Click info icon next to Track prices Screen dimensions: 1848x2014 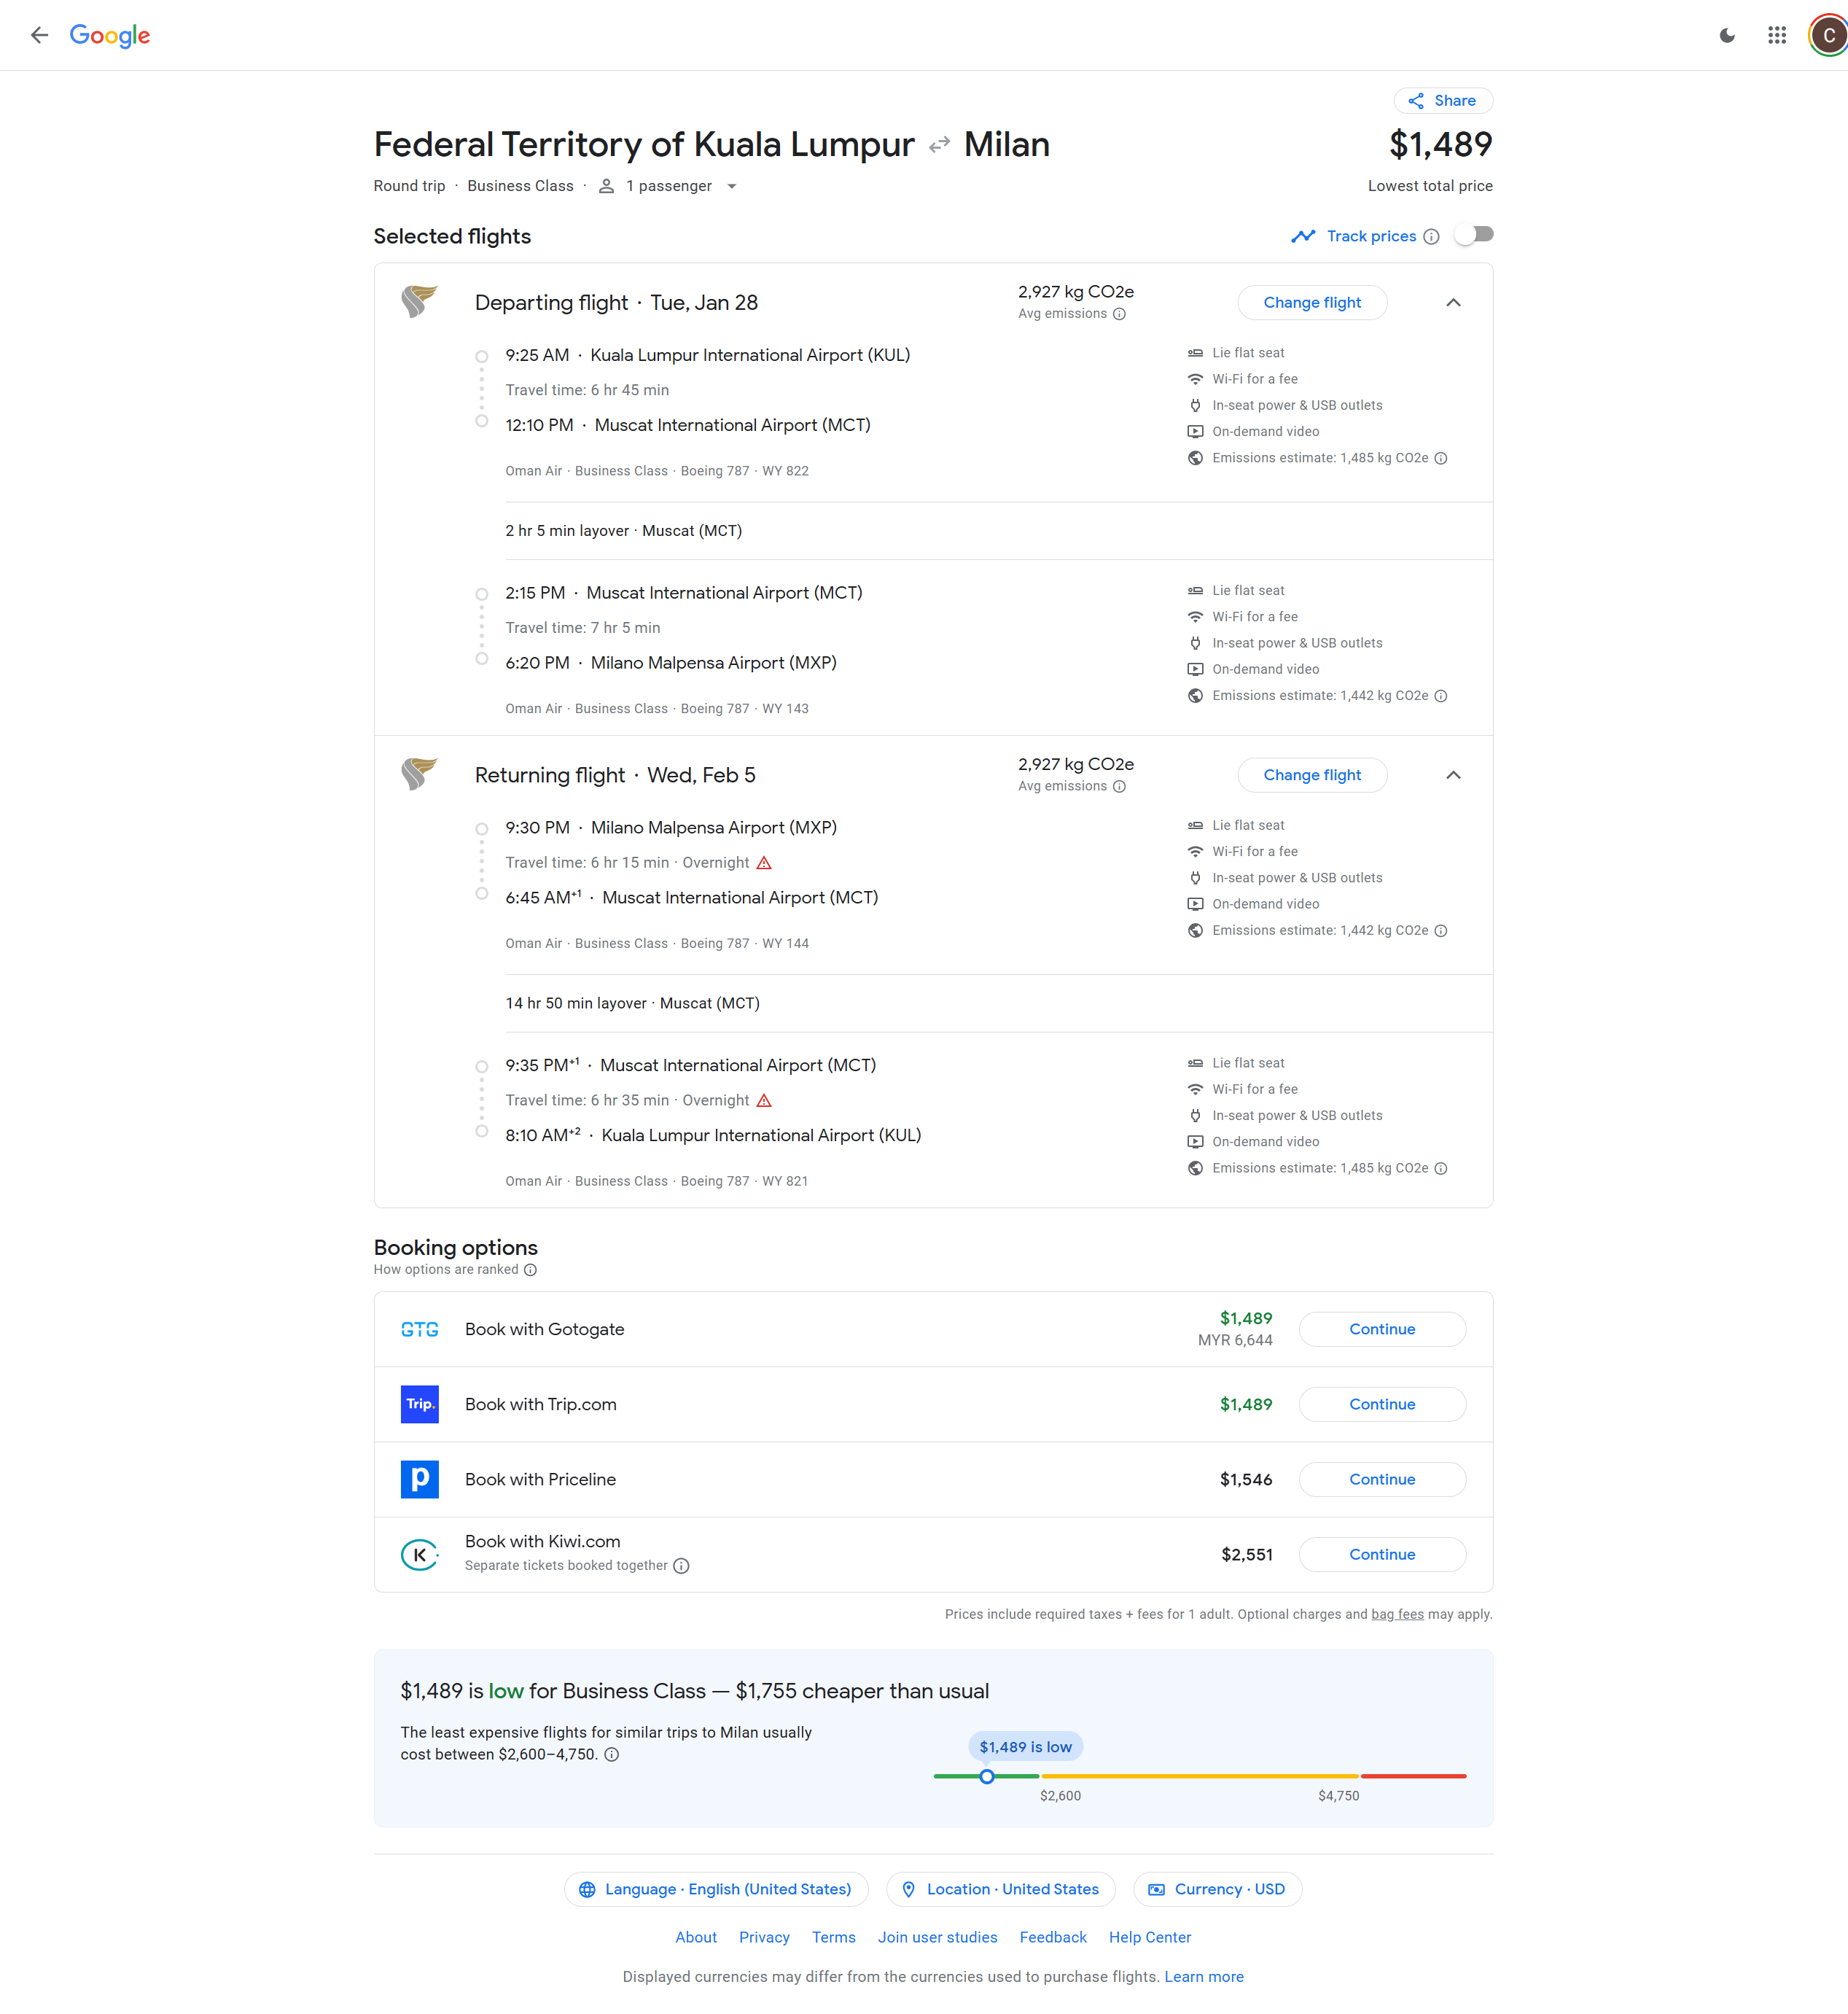click(x=1431, y=237)
